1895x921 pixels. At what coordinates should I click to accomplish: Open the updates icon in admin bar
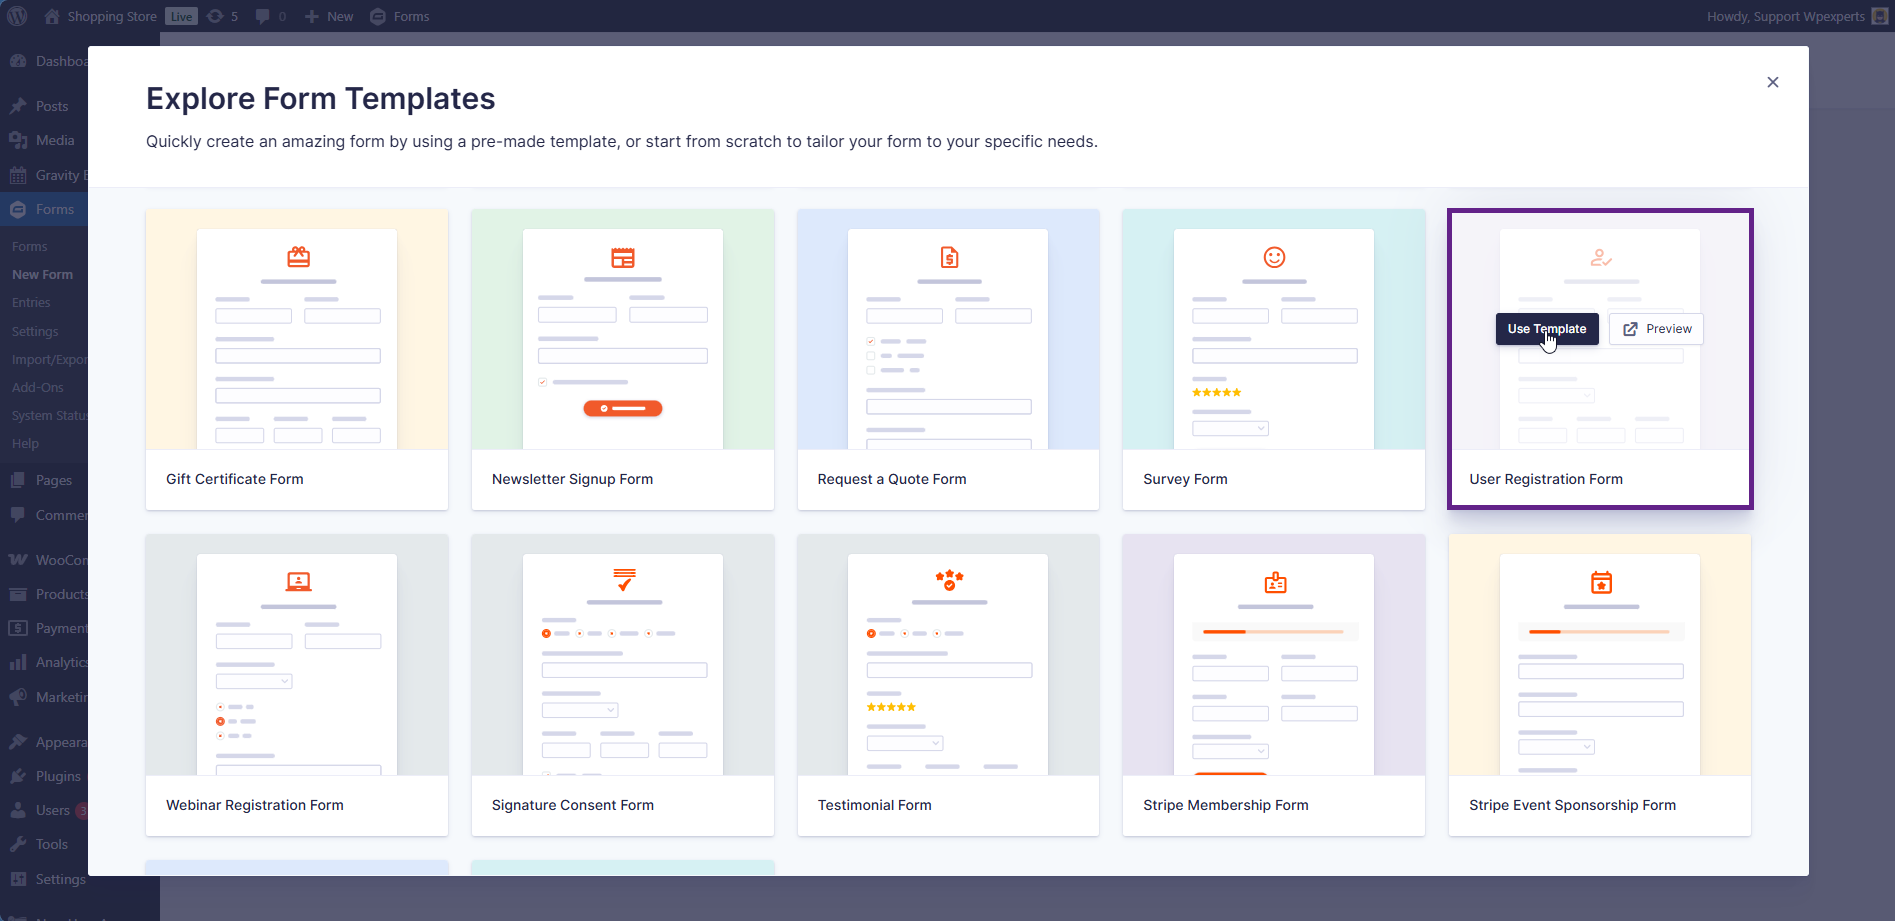[216, 16]
